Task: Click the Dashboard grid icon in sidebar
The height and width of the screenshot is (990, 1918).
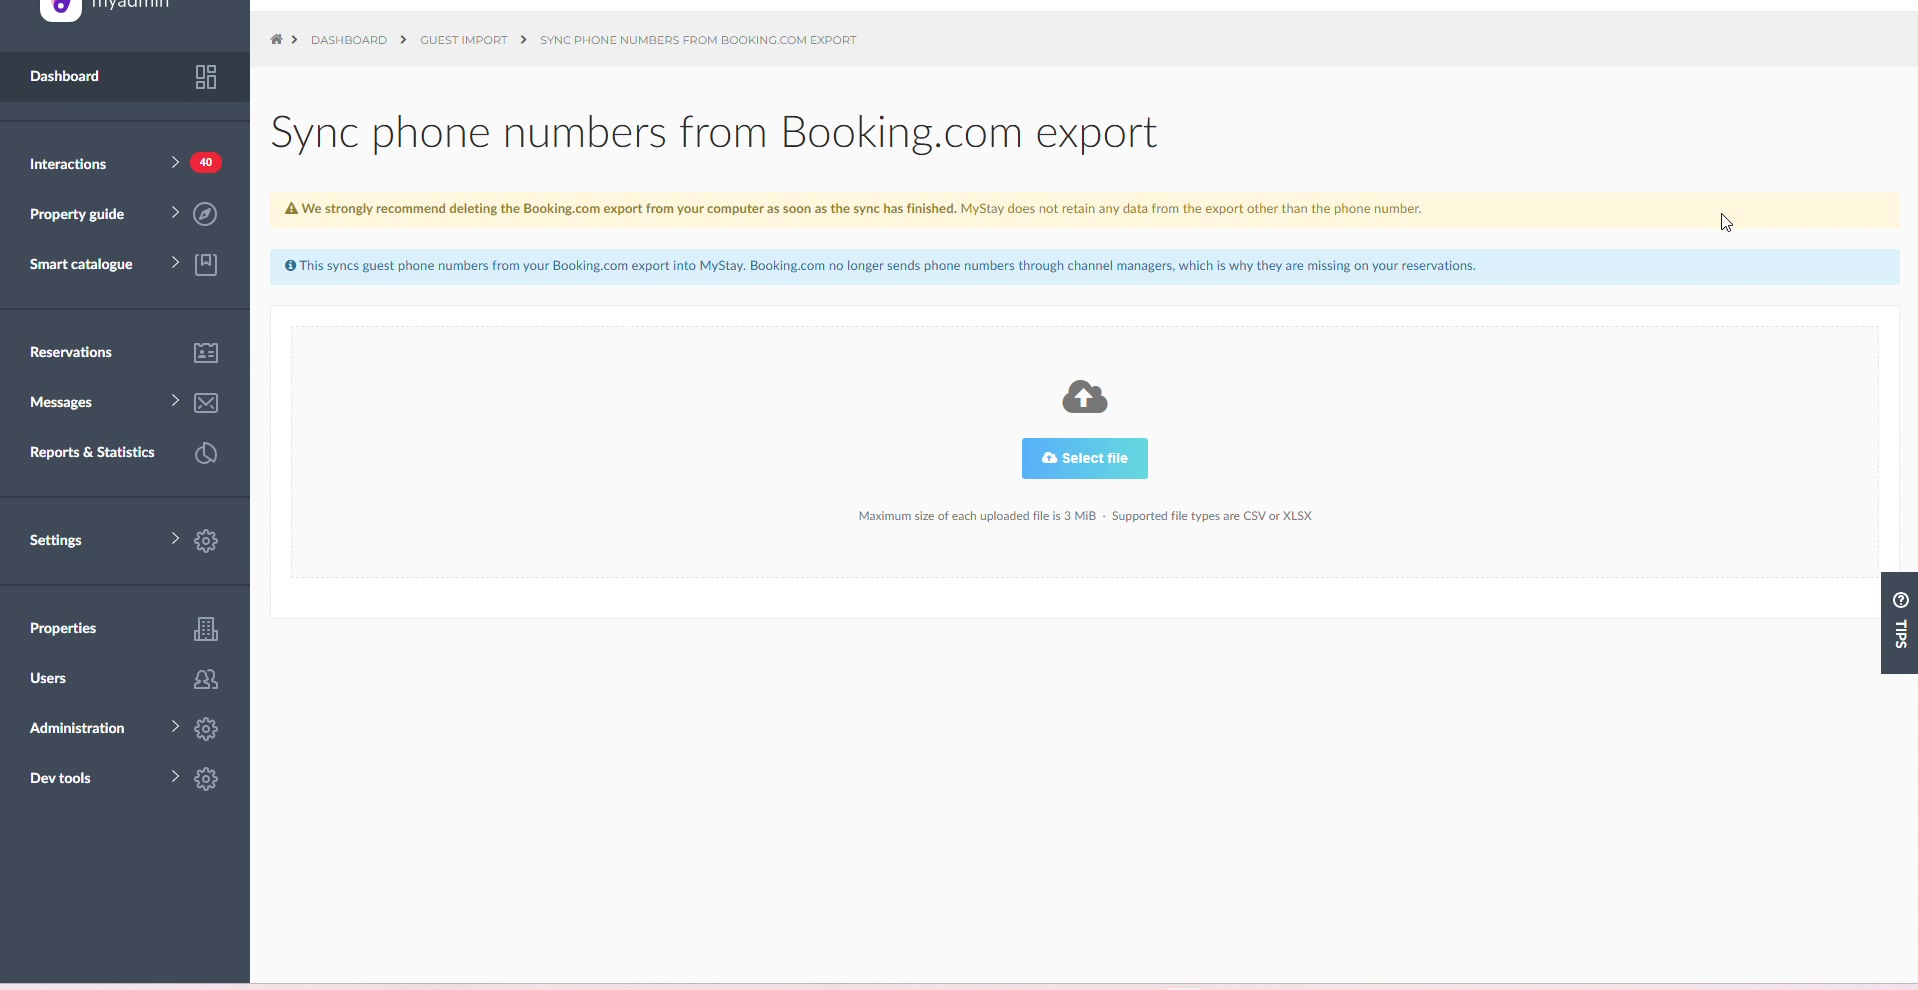Action: coord(206,77)
